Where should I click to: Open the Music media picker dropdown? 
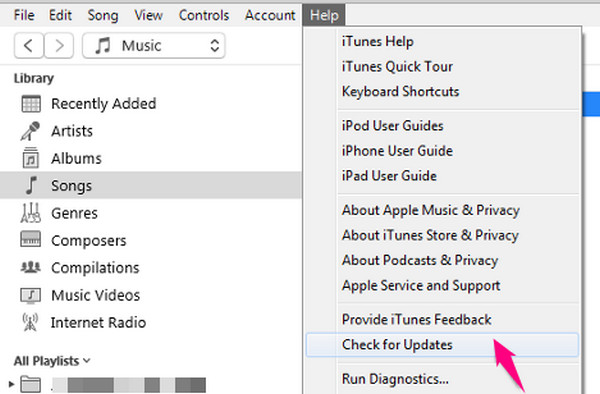153,46
